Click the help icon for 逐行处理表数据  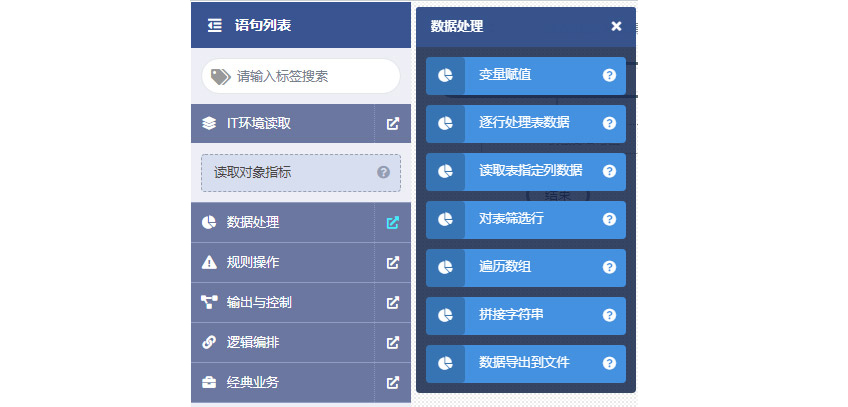click(609, 123)
